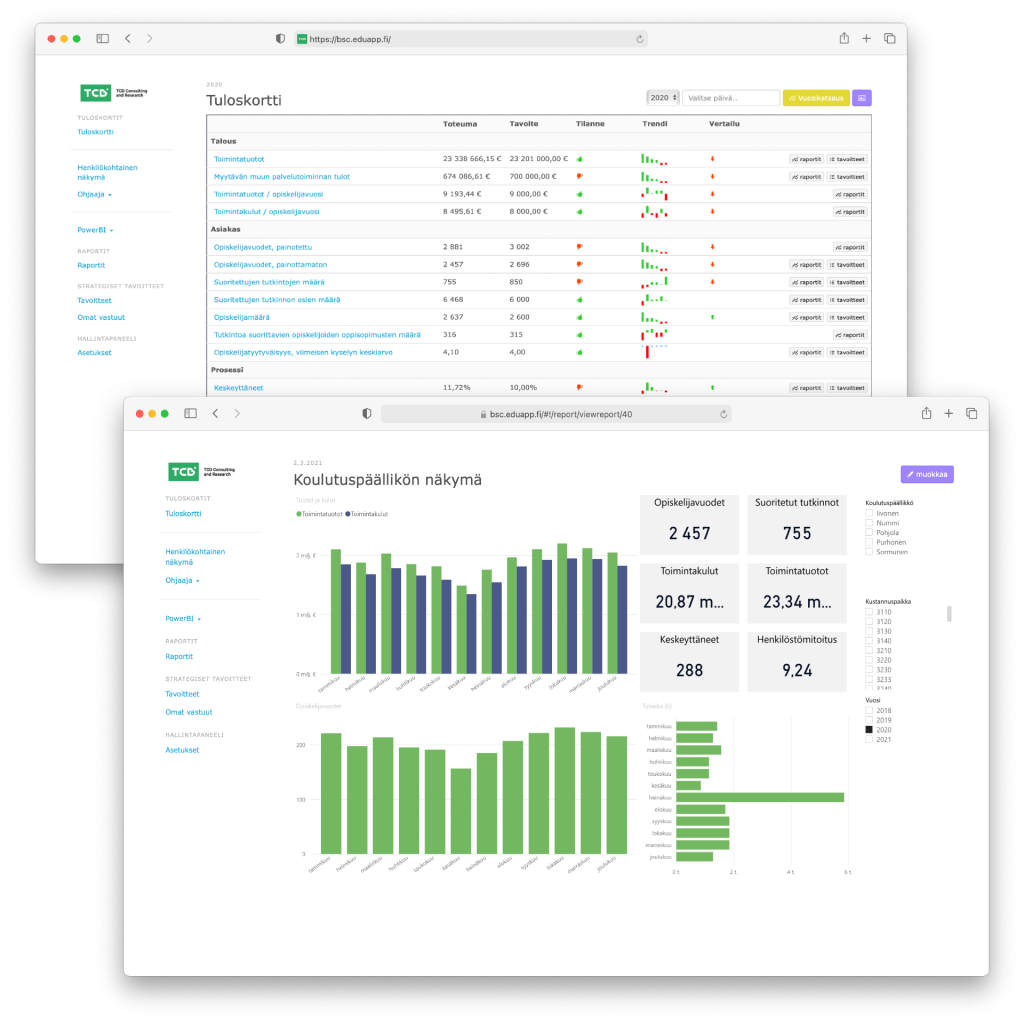
Task: Open Raportit in the Koulutuspäällikön näkymä window sidebar
Action: point(179,656)
